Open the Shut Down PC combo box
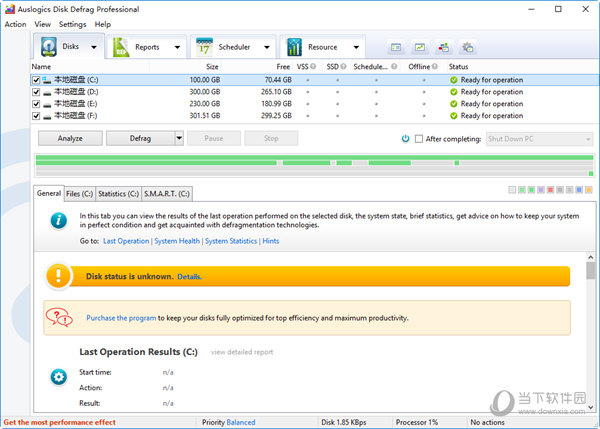The width and height of the screenshot is (600, 429). (540, 139)
